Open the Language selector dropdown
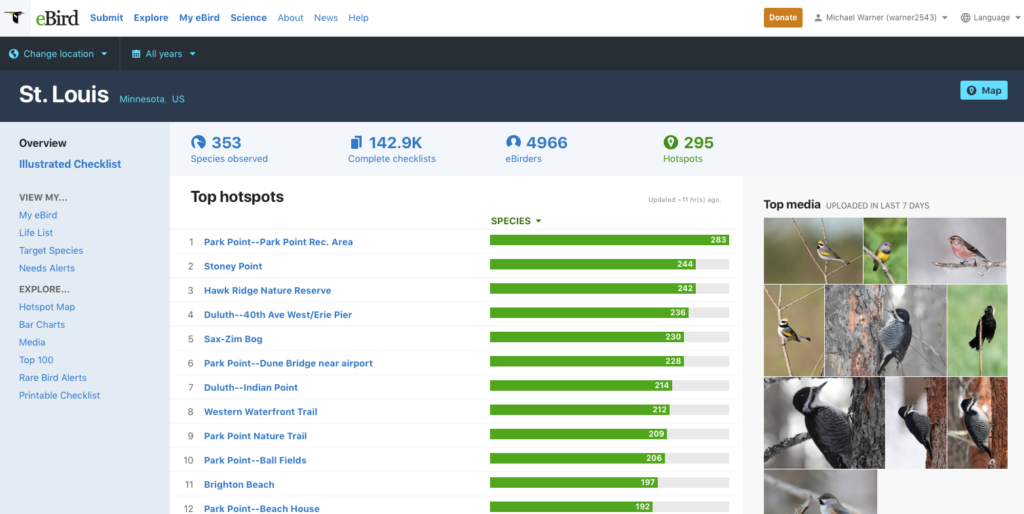The height and width of the screenshot is (514, 1024). tap(990, 18)
